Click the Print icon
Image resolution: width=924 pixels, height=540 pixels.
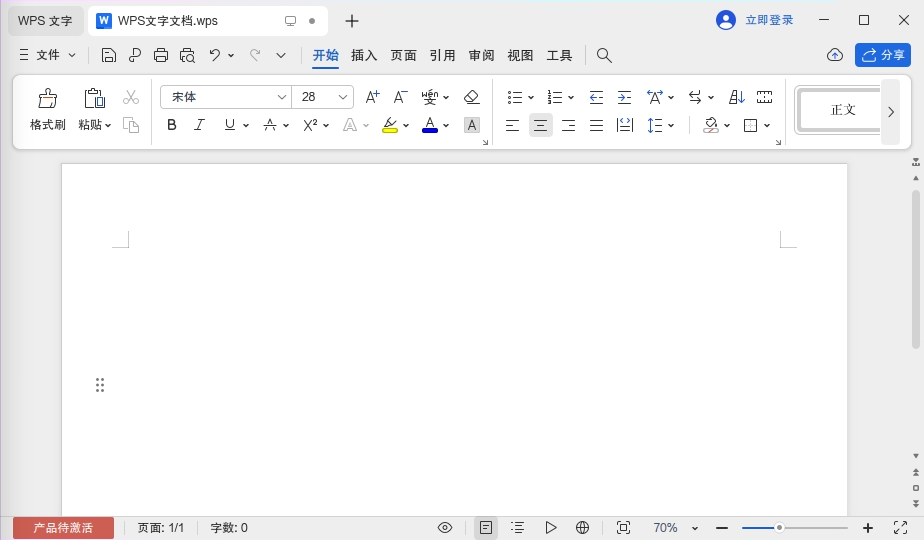[161, 55]
